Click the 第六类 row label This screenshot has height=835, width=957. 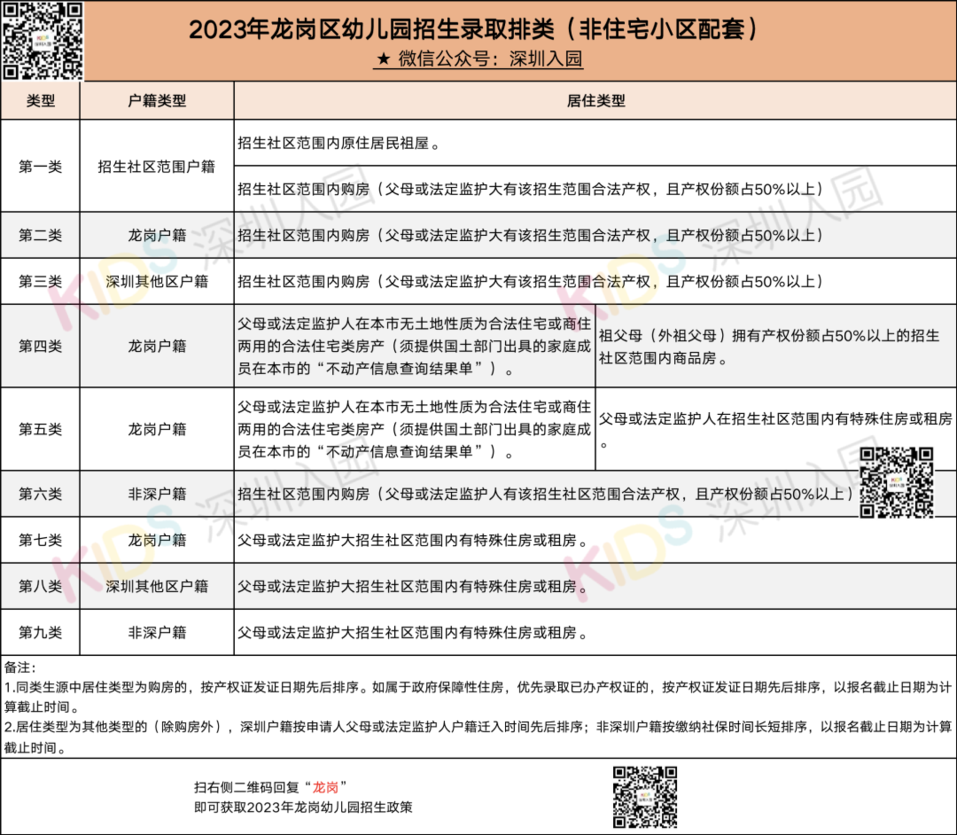(x=40, y=494)
